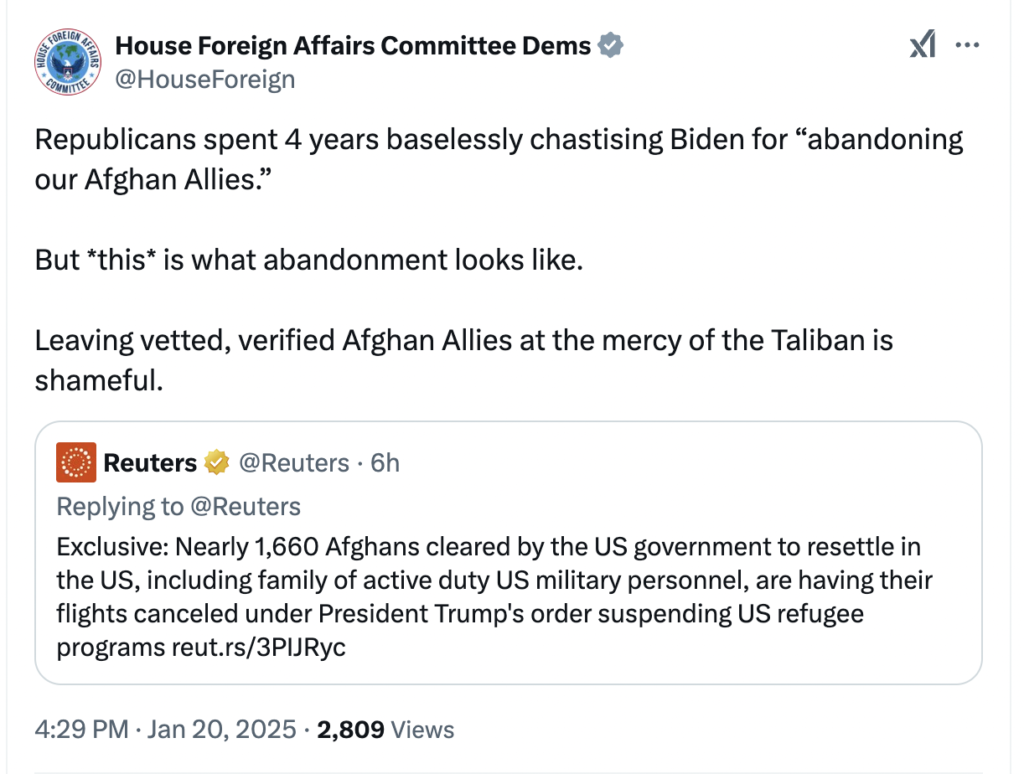Image resolution: width=1024 pixels, height=774 pixels.
Task: Open the 4:29 PM Jan 20, 2025 timestamp
Action: [165, 729]
